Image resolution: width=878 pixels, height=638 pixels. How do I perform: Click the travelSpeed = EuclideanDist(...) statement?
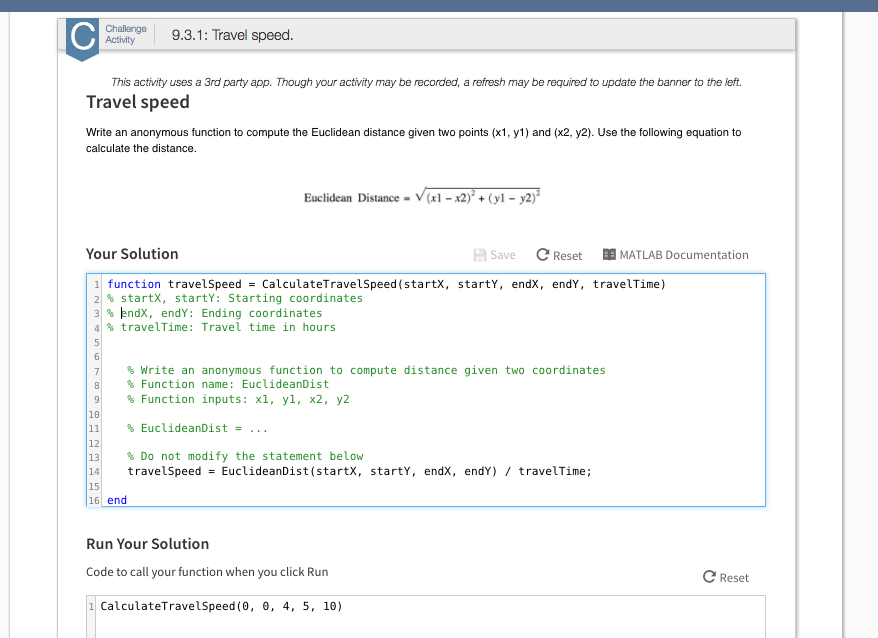point(359,471)
